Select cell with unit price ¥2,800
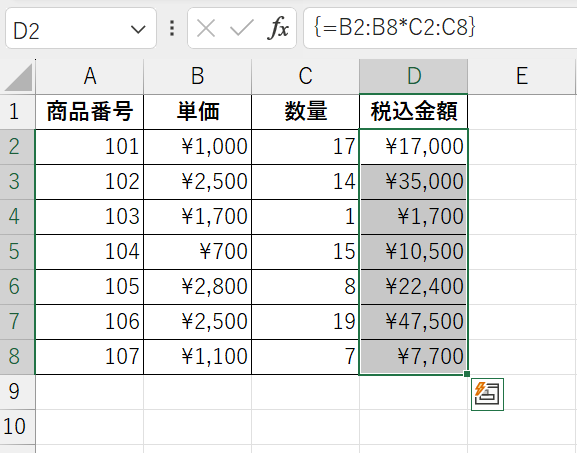 (198, 286)
